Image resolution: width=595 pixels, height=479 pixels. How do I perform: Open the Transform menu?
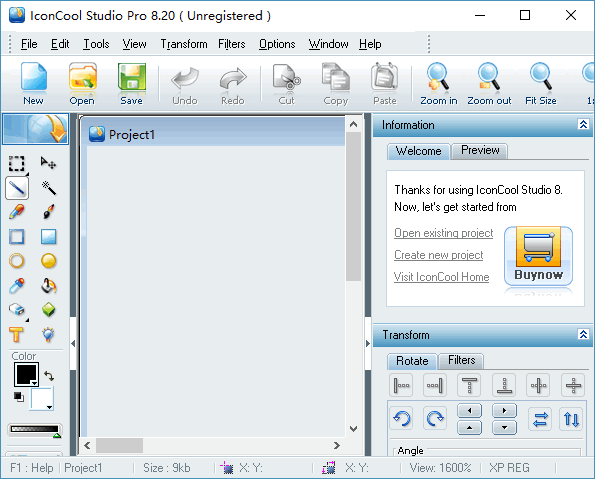point(184,44)
